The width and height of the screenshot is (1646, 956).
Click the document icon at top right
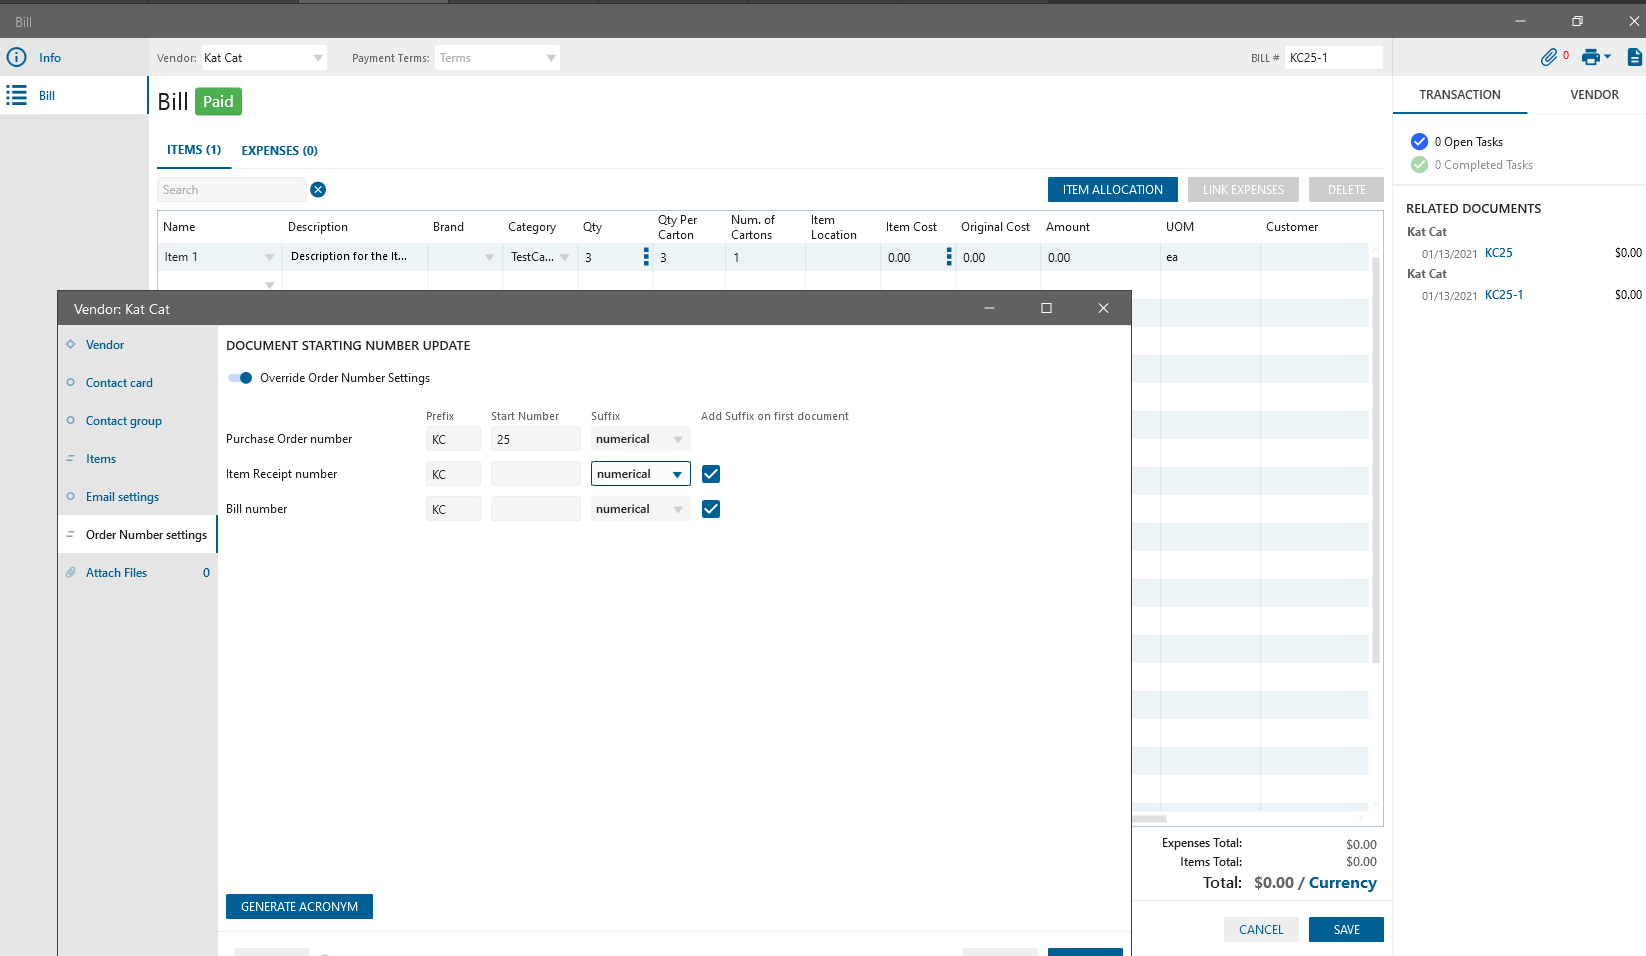(1634, 57)
